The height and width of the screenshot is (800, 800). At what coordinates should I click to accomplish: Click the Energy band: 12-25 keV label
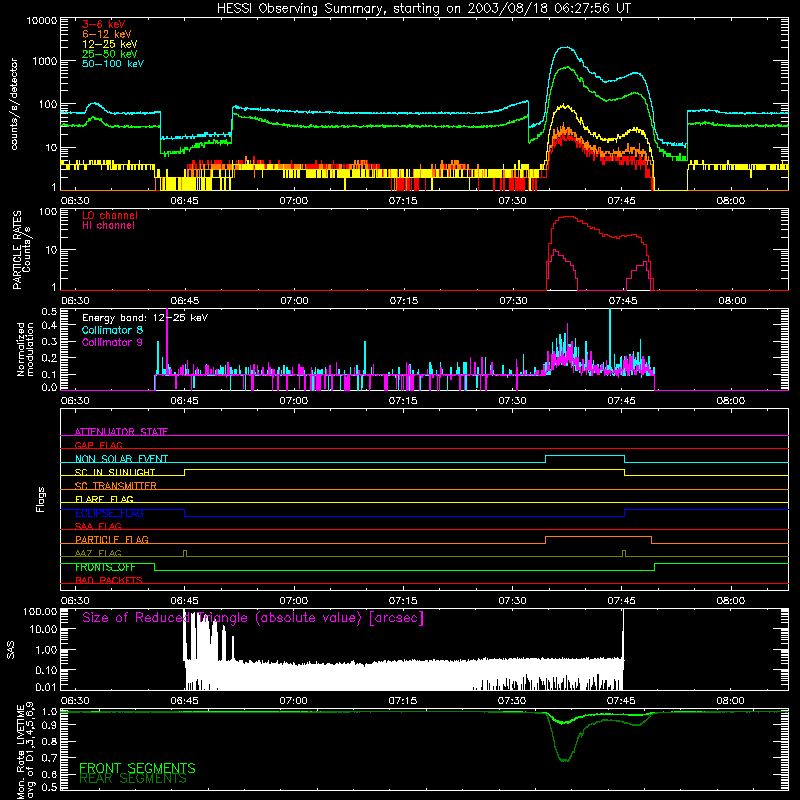click(145, 318)
